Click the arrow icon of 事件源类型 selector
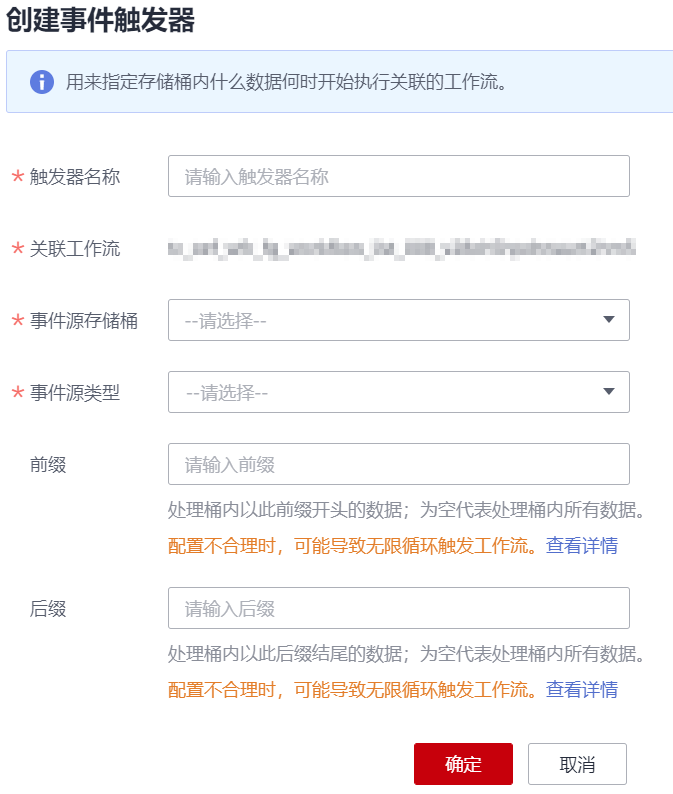673x794 pixels. click(609, 391)
